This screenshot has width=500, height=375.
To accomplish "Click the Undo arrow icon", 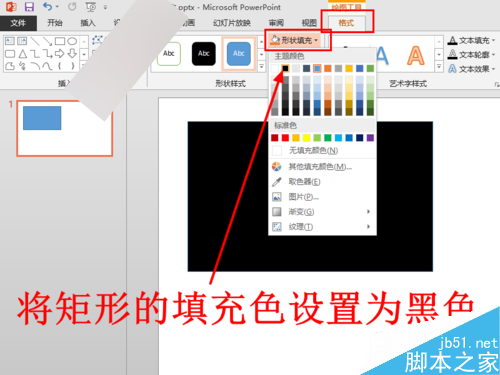I will (x=47, y=6).
